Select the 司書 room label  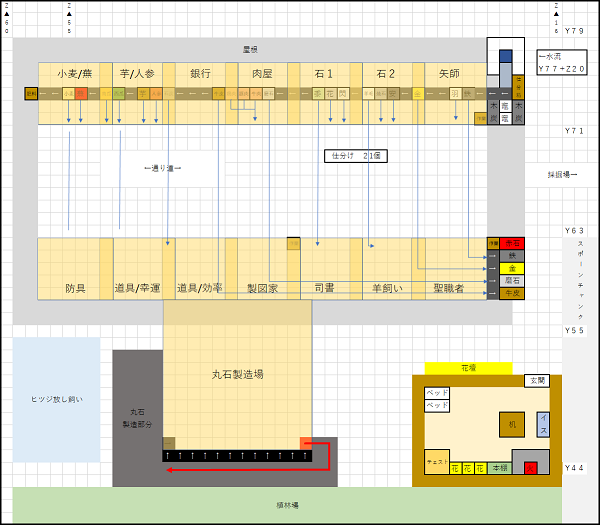pos(324,287)
